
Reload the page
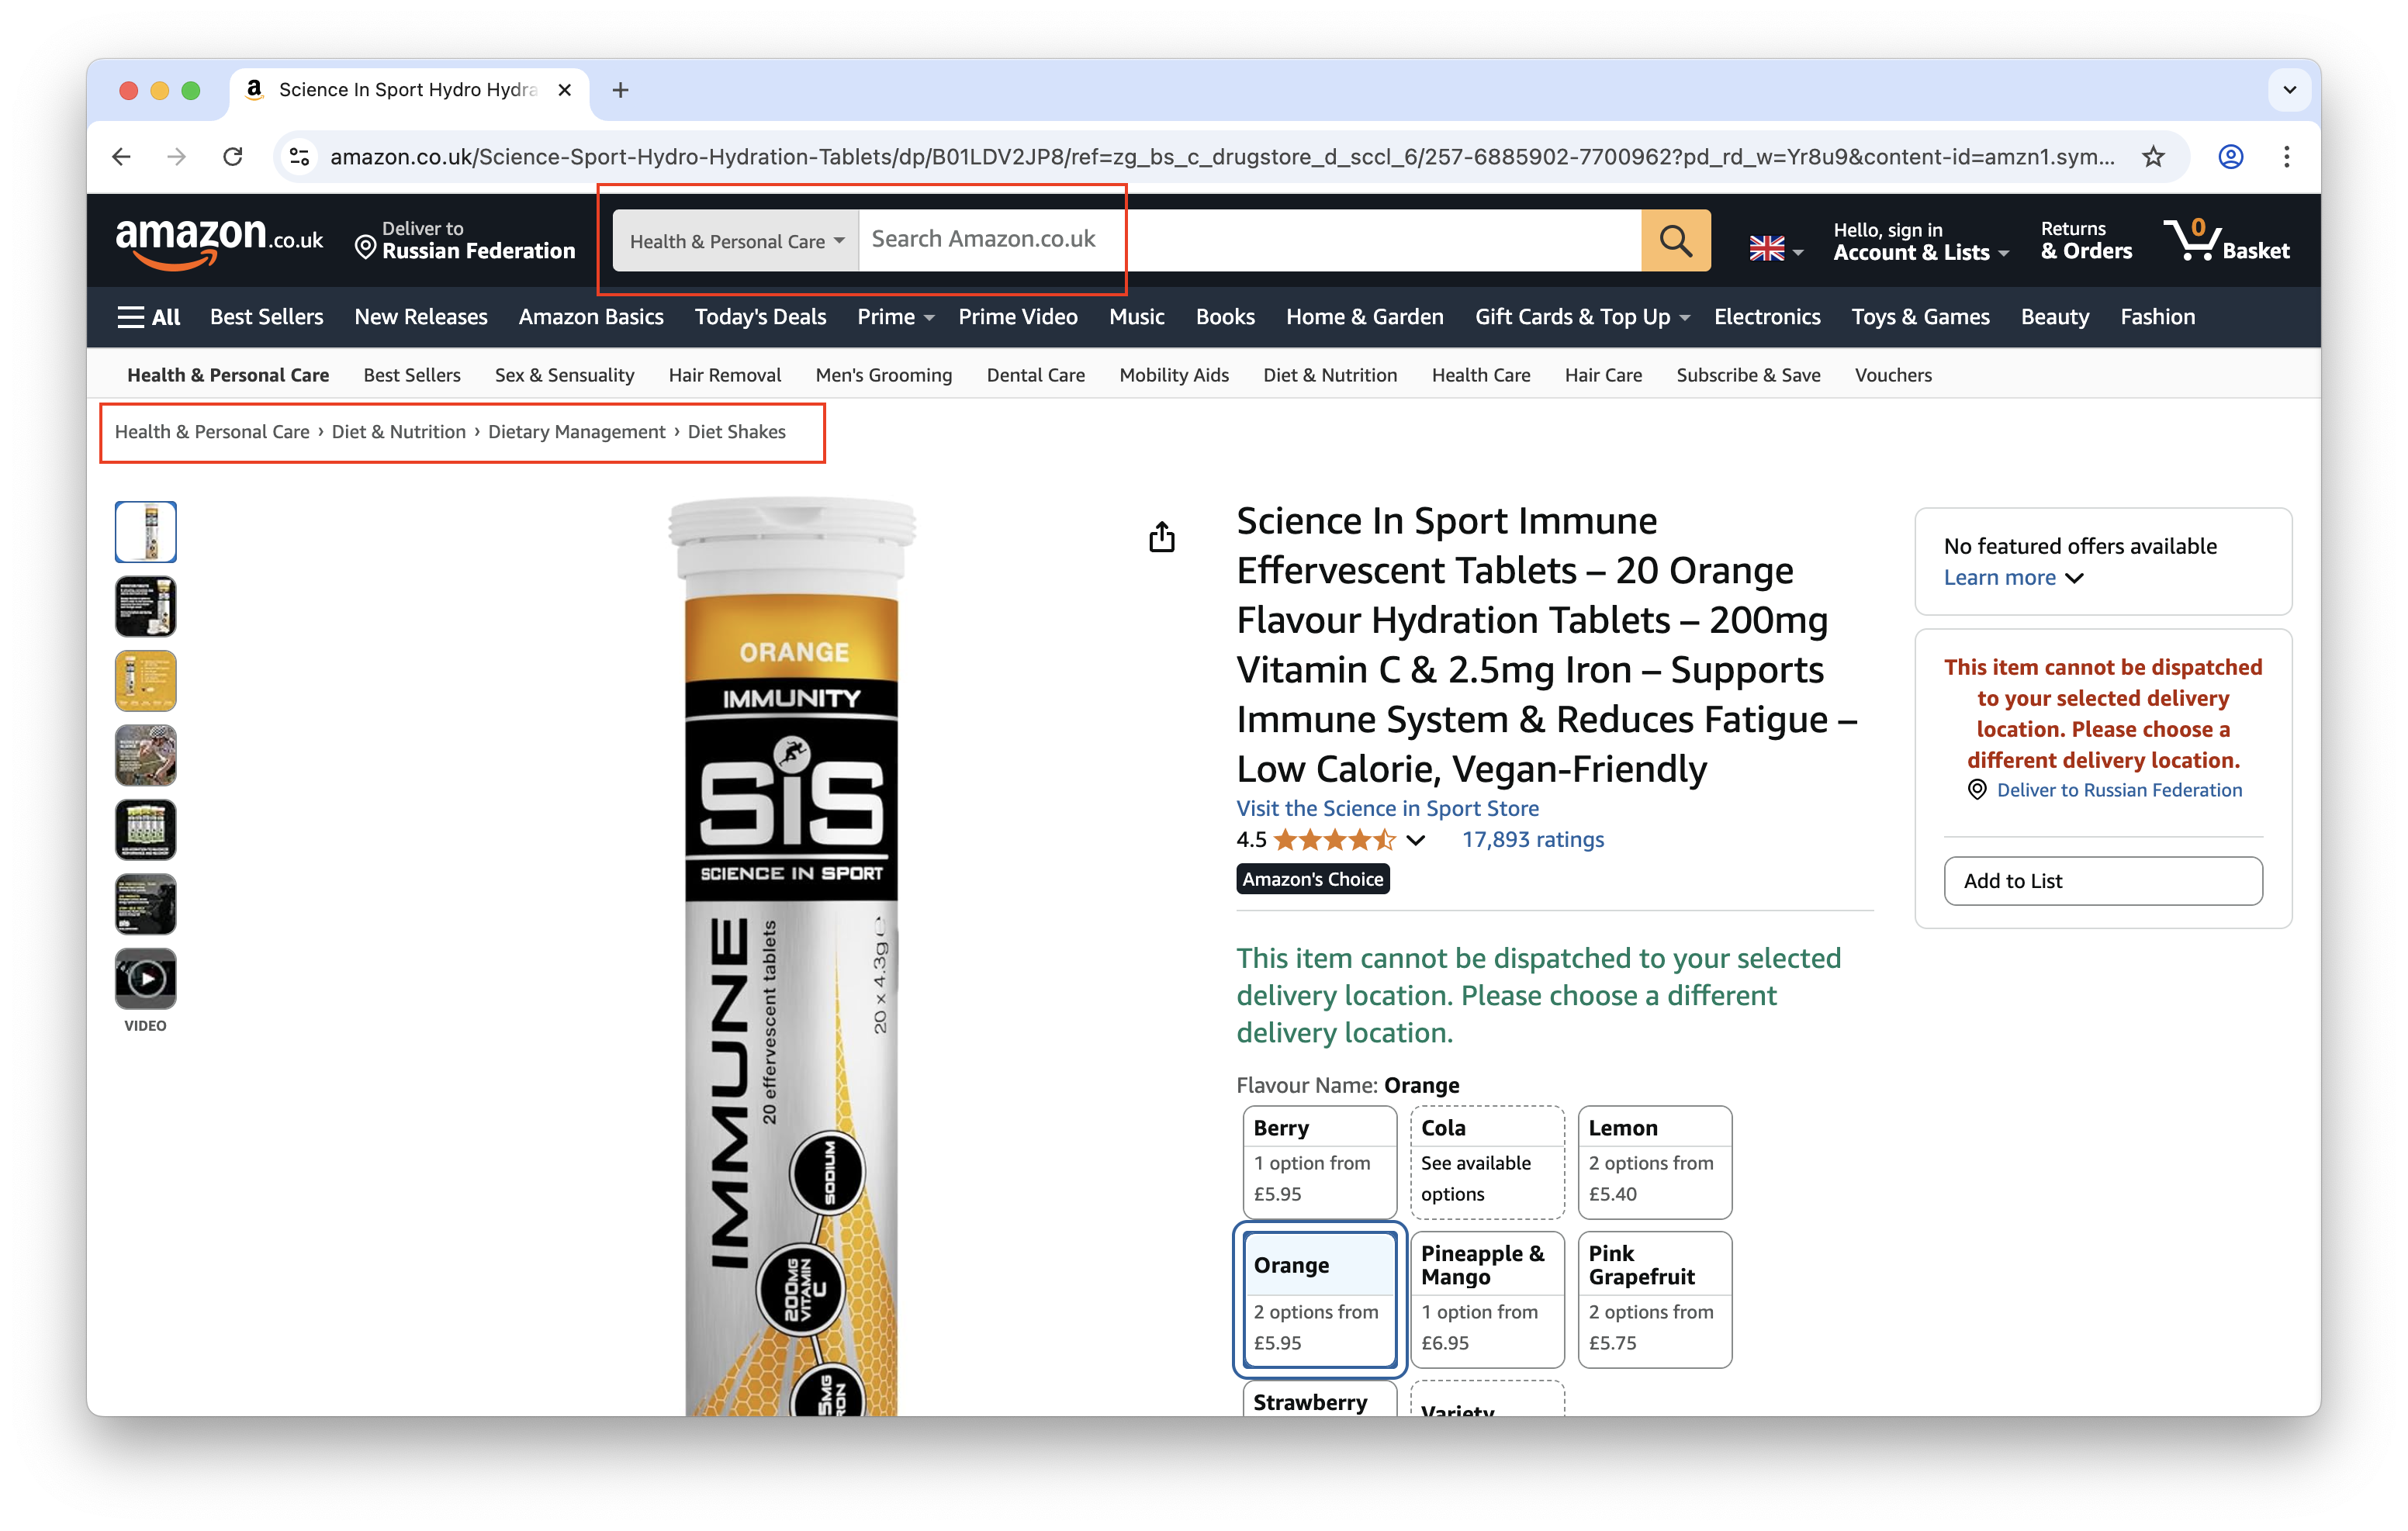tap(233, 156)
